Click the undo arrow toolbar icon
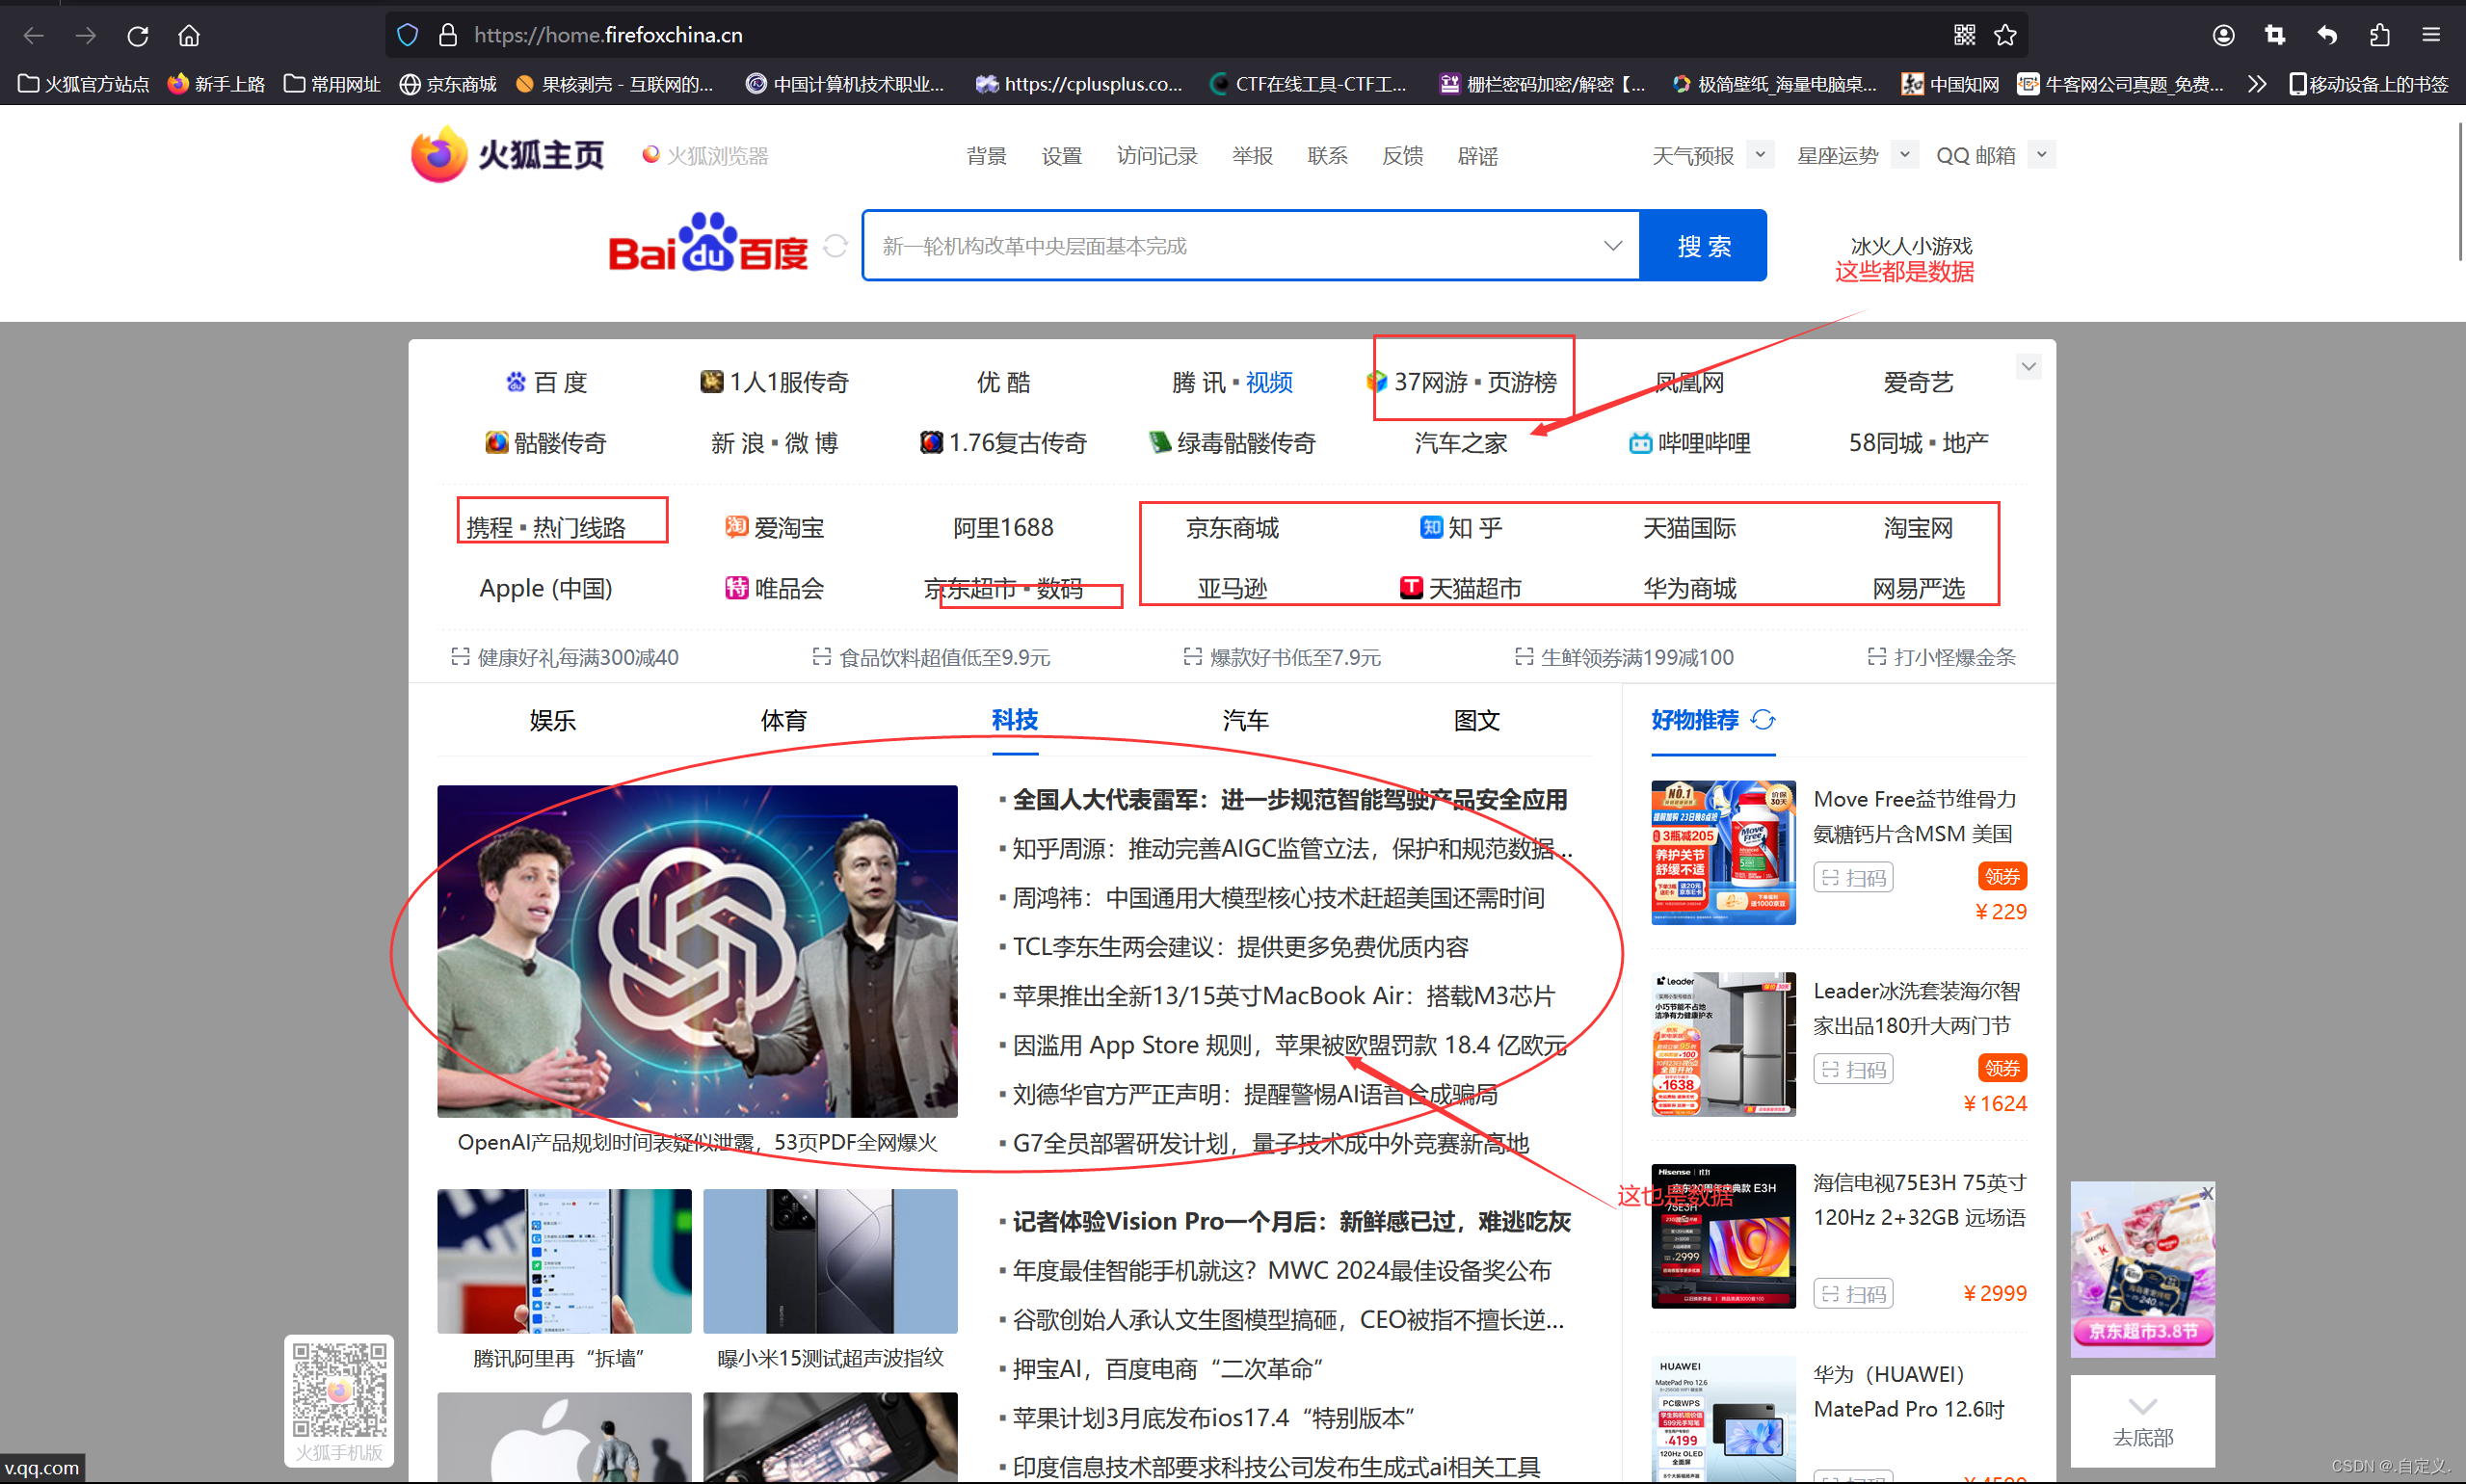The height and width of the screenshot is (1484, 2466). pyautogui.click(x=2327, y=36)
